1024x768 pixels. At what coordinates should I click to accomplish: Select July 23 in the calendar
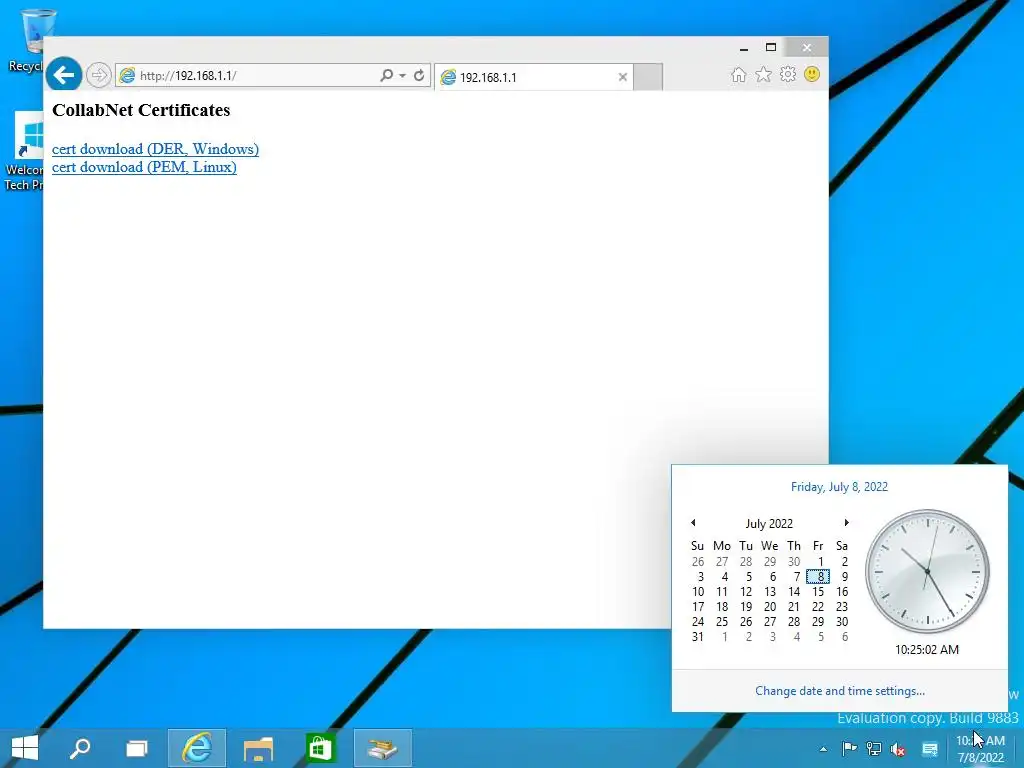click(842, 607)
